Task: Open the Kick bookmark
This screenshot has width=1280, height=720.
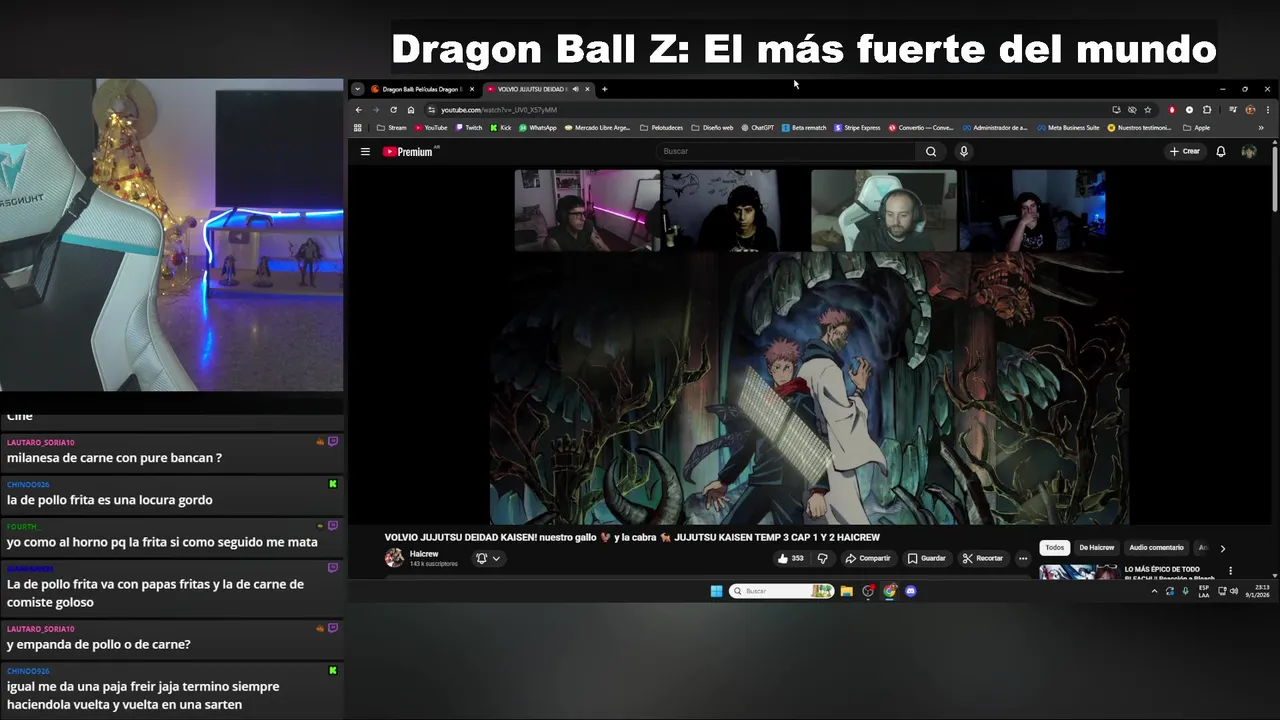Action: (x=501, y=128)
